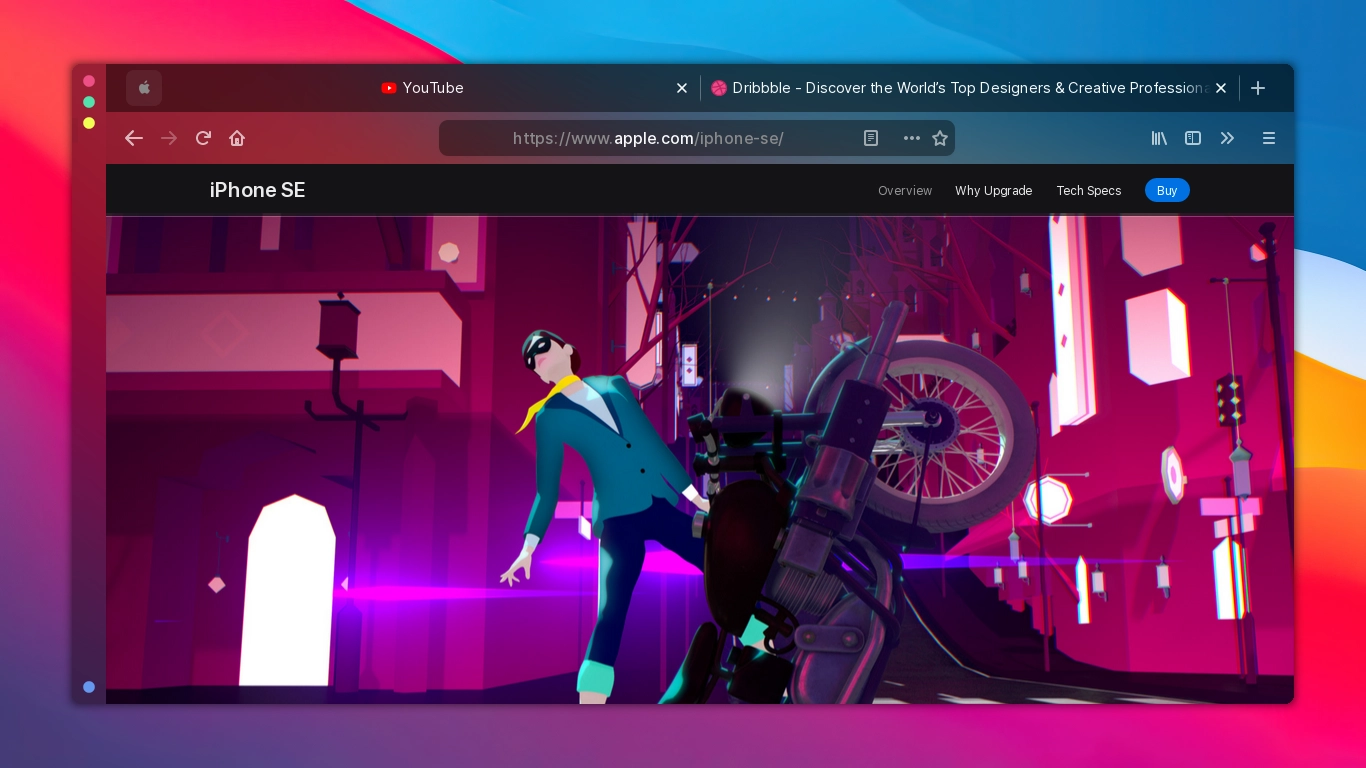The image size is (1366, 768).
Task: Click the iPhone SE page title
Action: point(257,190)
